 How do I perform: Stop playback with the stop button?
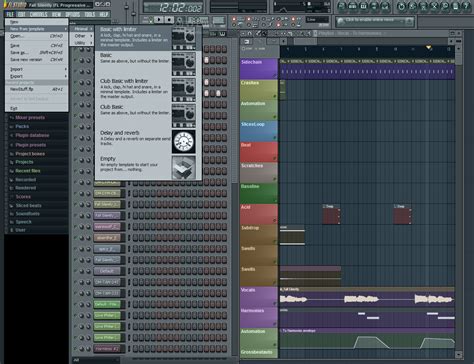click(x=169, y=20)
